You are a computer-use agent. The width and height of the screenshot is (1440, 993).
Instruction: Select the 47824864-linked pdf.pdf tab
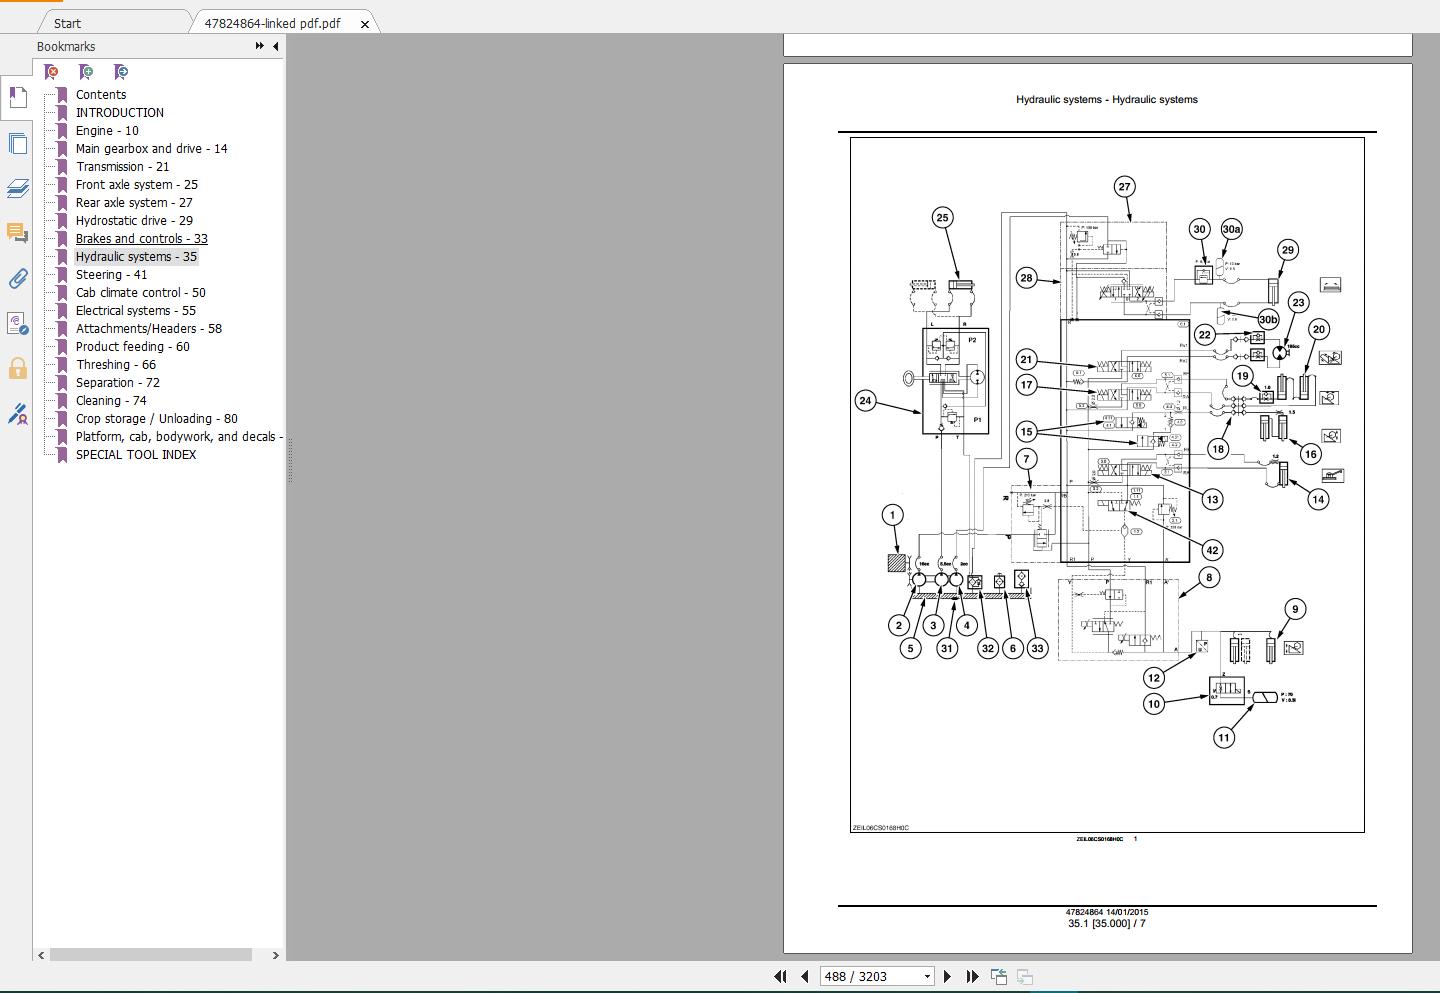[272, 22]
